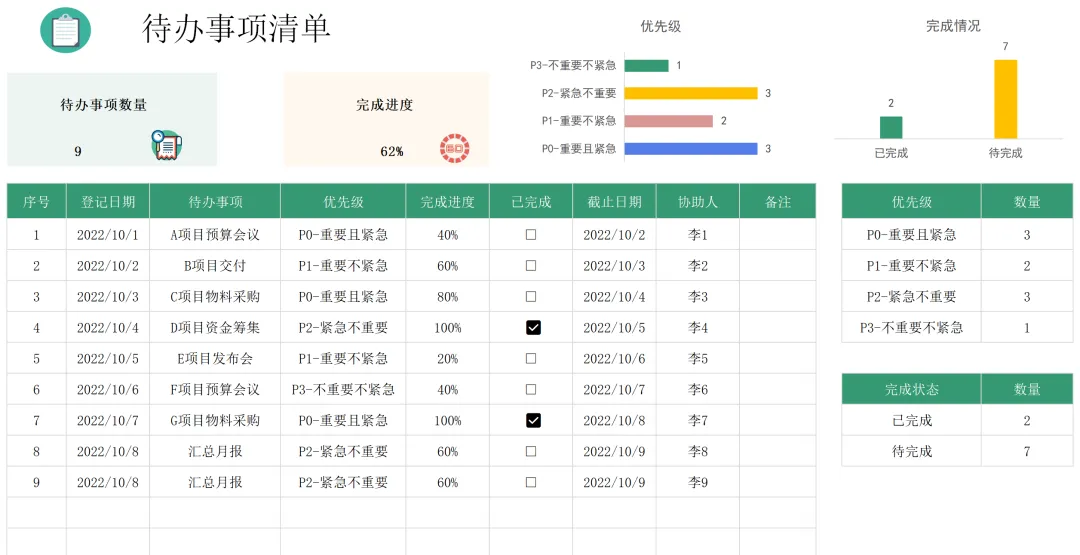Select registration date 2022/10/1
The width and height of the screenshot is (1080, 555).
108,235
